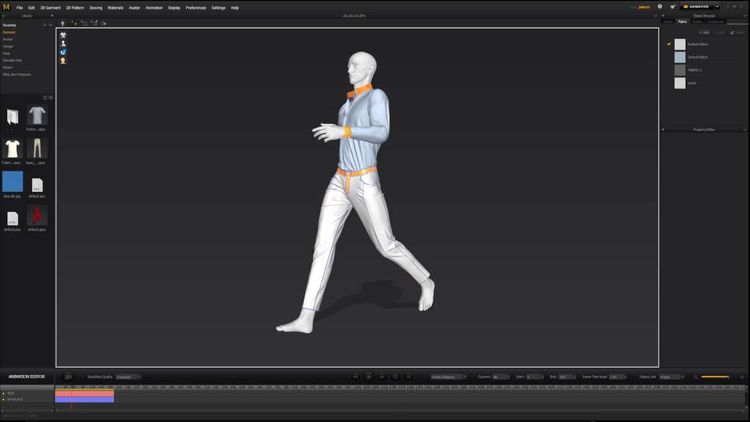Open the ANIMATION mode dropdown
This screenshot has height=422, width=750.
(700, 7)
